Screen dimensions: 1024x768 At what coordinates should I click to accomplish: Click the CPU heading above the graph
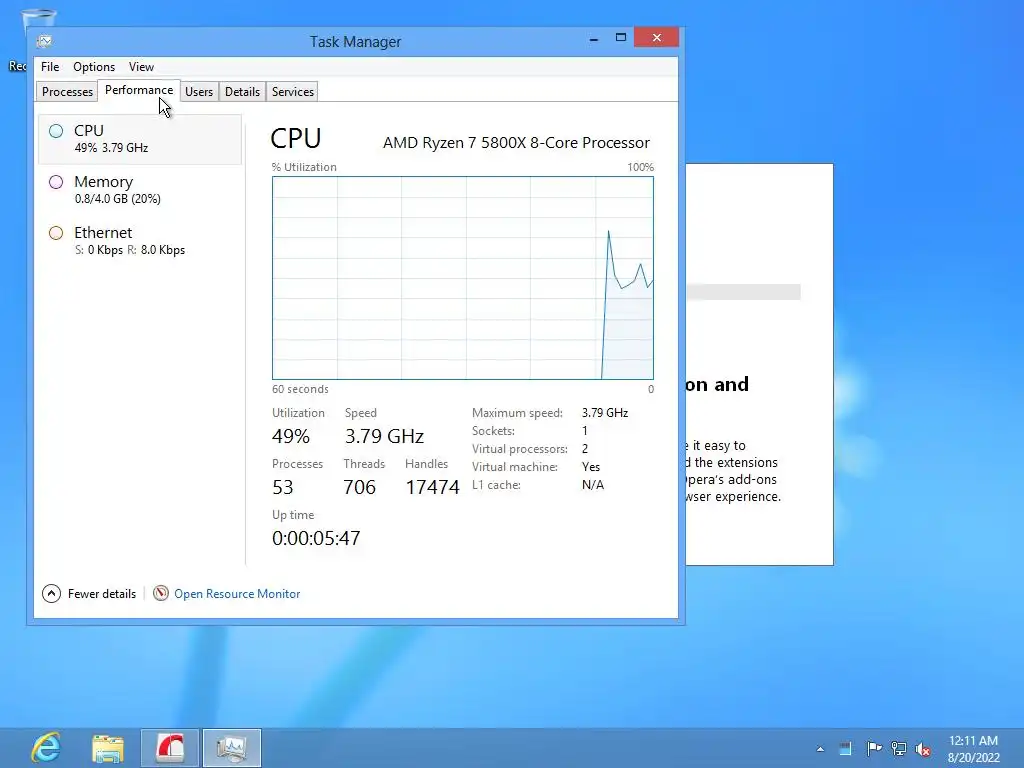296,138
